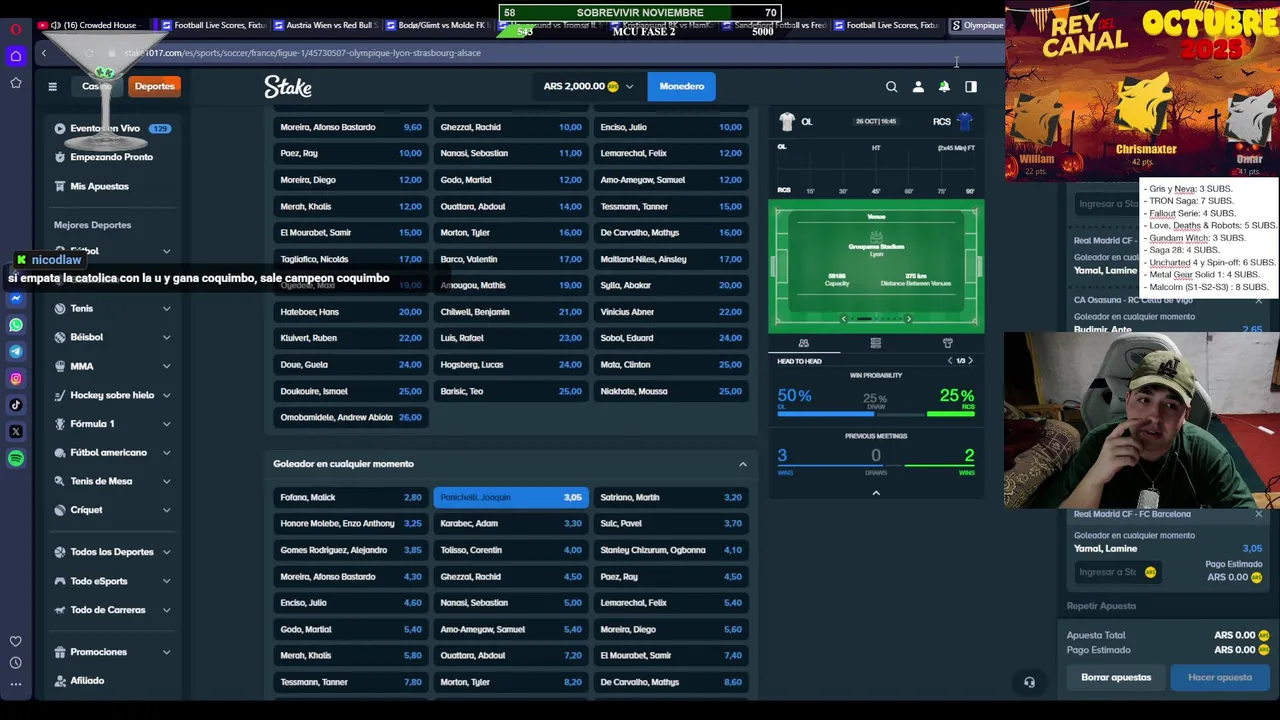Switch to the standings table tab icon in widget

pyautogui.click(x=875, y=343)
